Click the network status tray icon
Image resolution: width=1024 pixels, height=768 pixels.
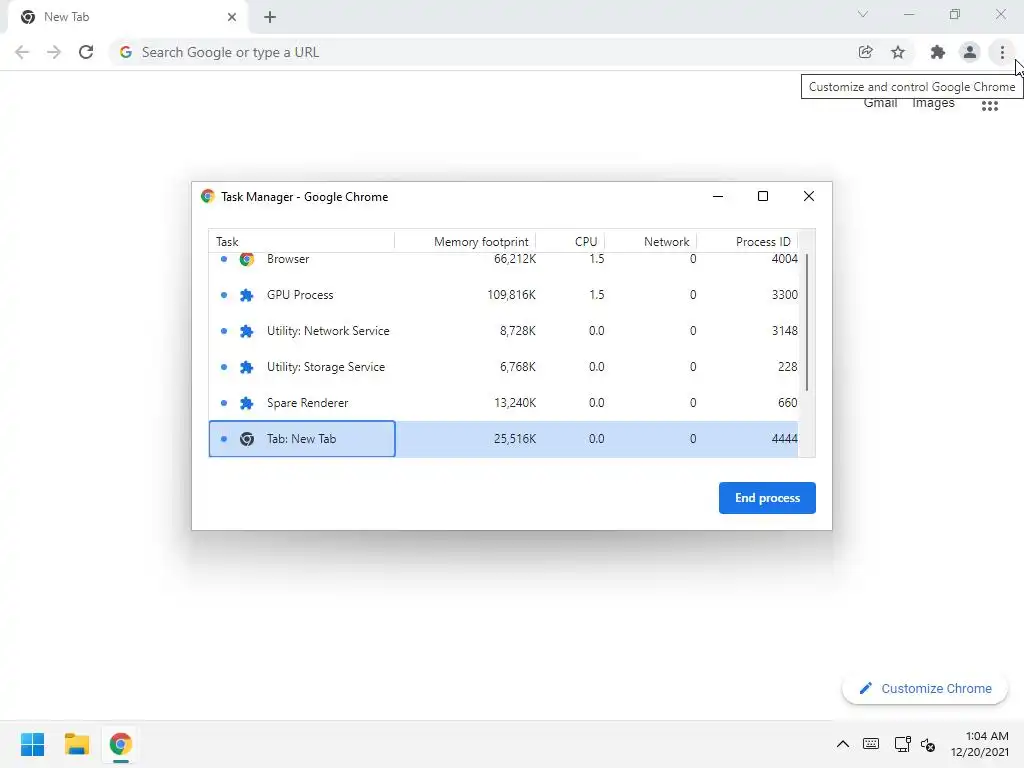tap(903, 744)
